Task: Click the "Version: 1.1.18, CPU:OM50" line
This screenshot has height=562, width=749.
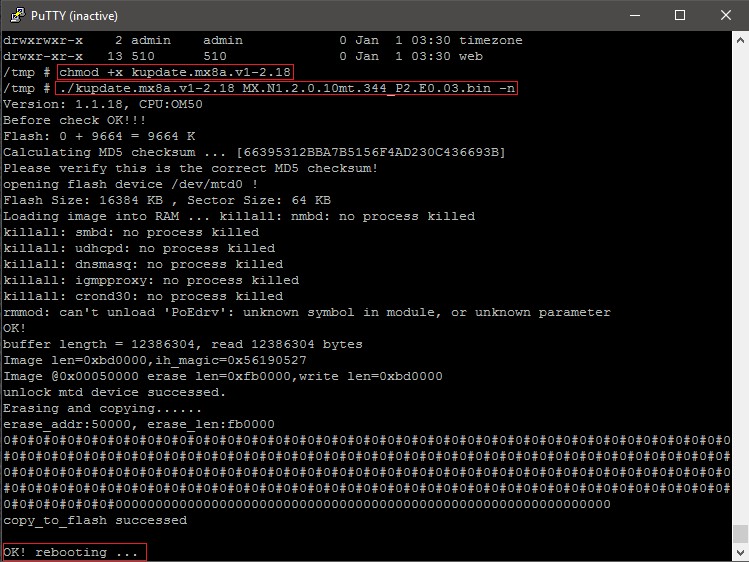Action: (x=103, y=104)
